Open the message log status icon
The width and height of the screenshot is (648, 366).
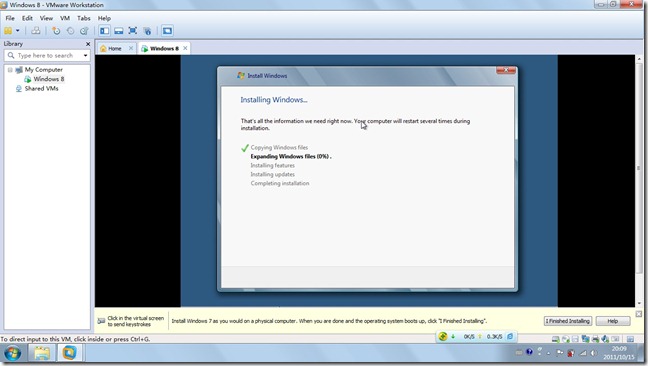[630, 339]
